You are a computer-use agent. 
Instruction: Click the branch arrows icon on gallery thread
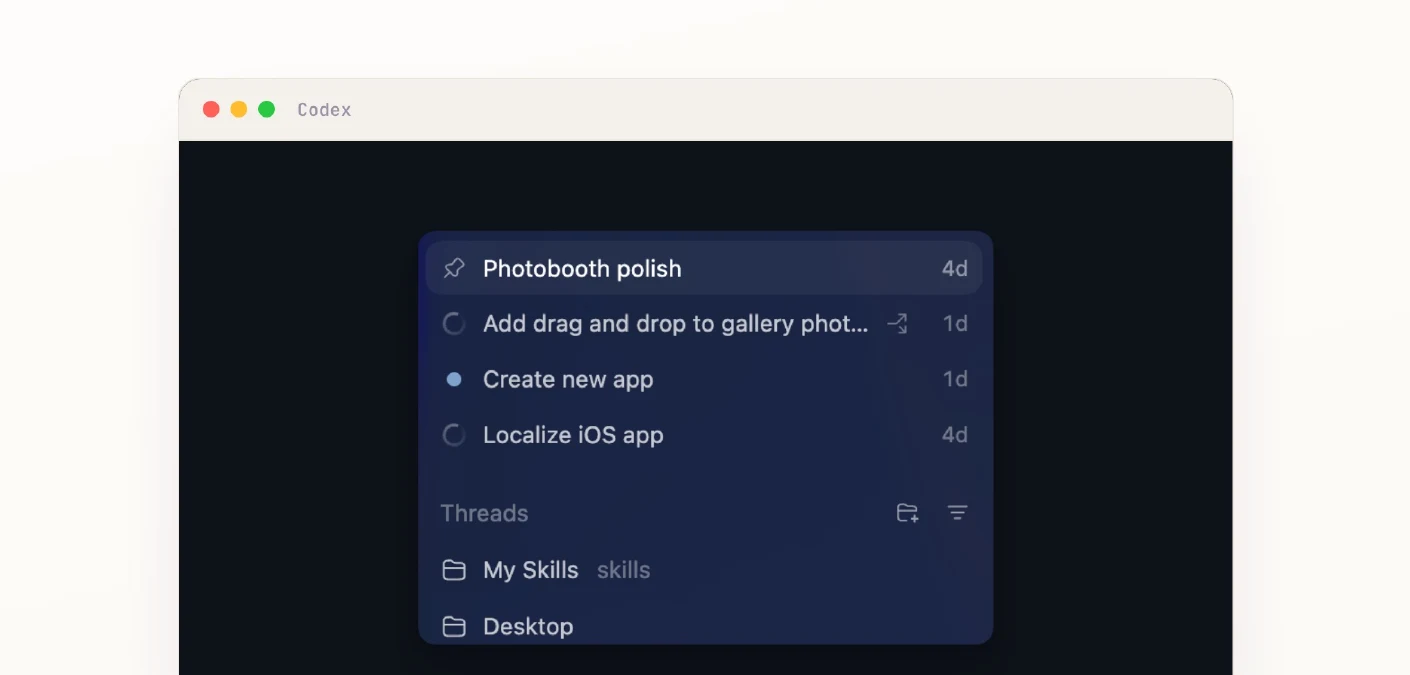point(897,323)
